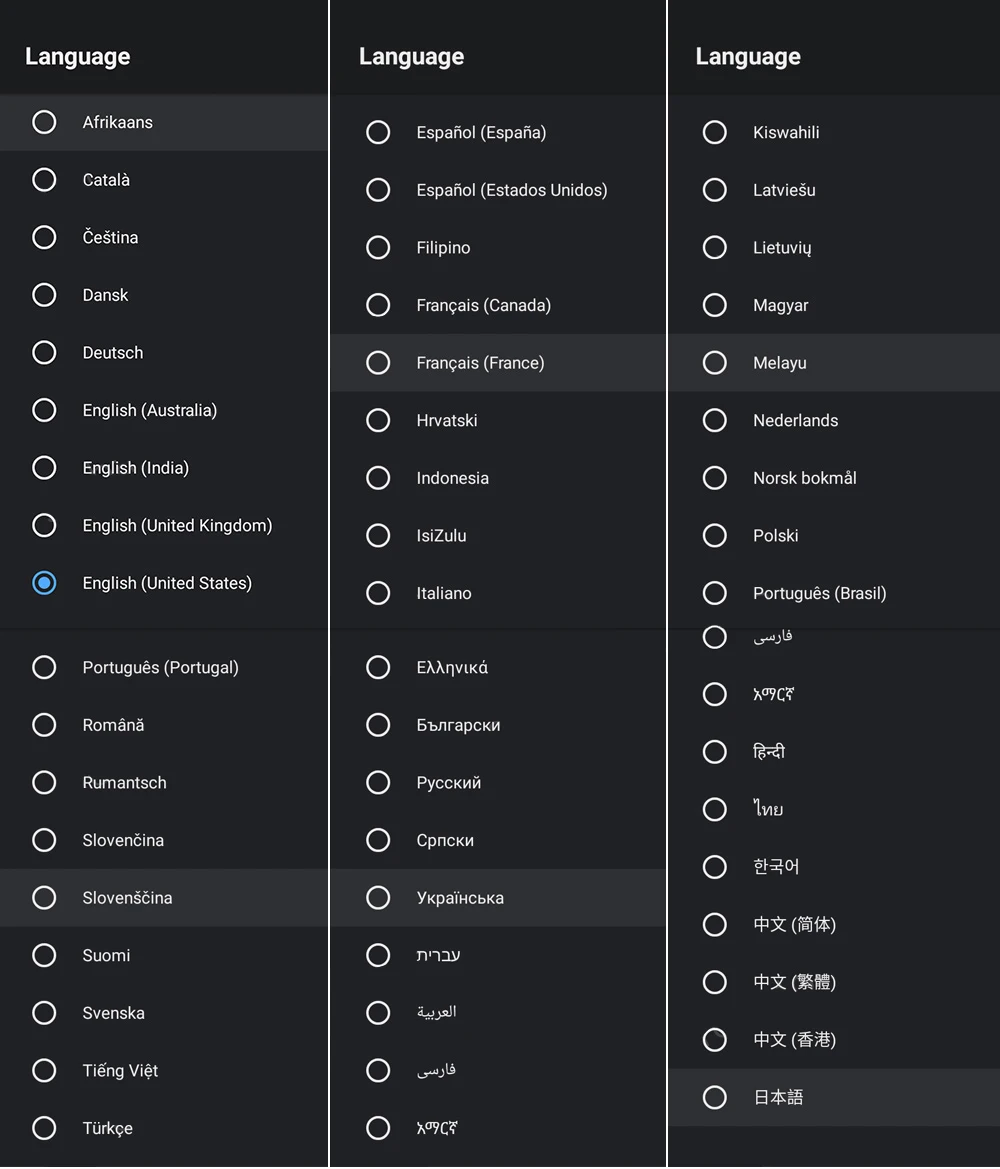
Task: Pick the highlighted Français (France) option
Action: click(x=497, y=363)
